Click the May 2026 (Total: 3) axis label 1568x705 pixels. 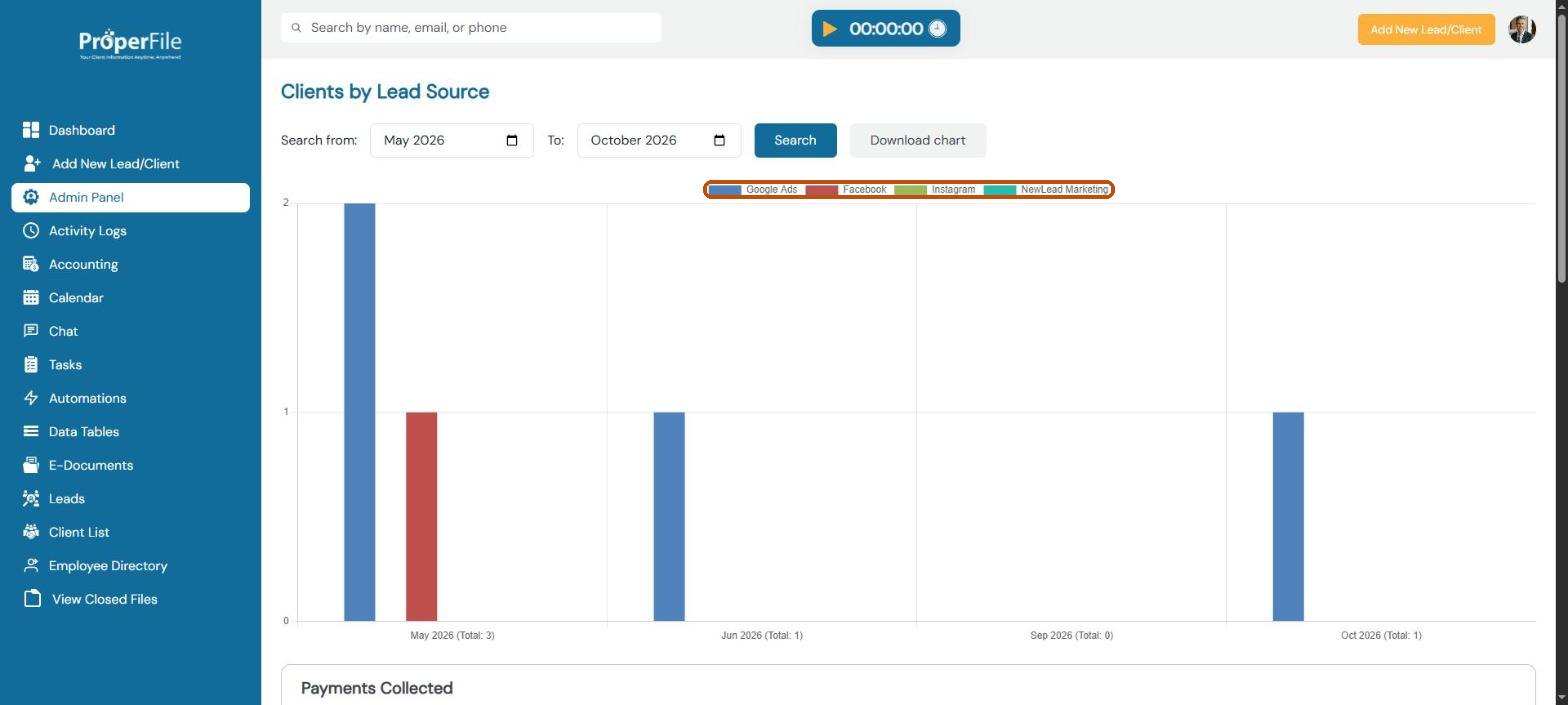452,635
